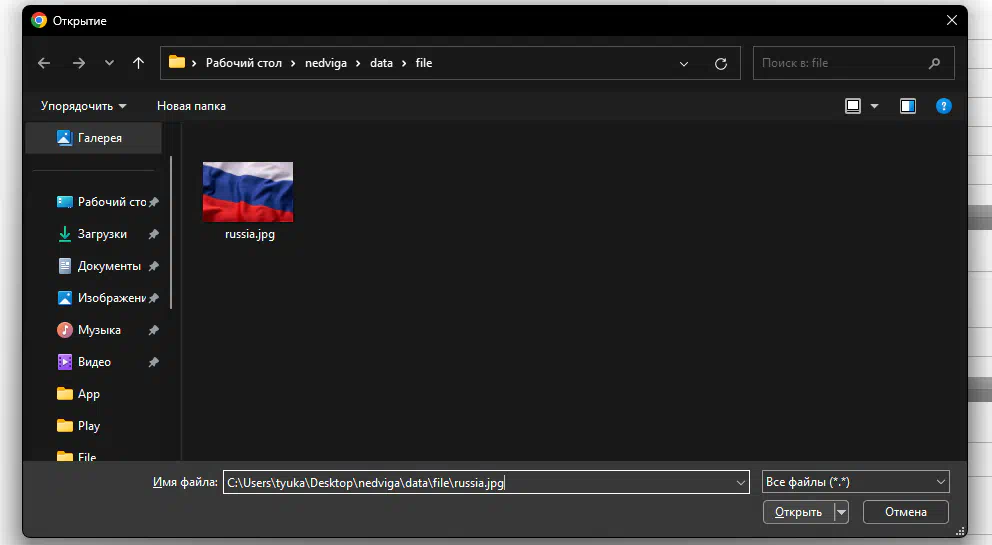The height and width of the screenshot is (545, 992).
Task: Open help with question mark icon
Action: tap(943, 106)
